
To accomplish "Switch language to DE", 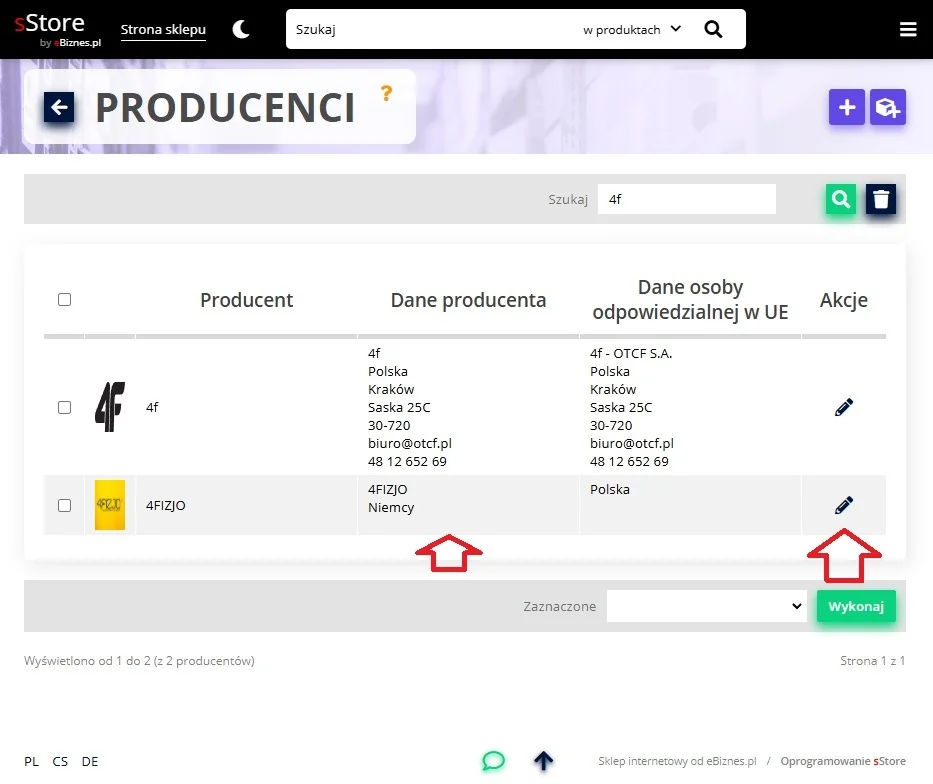I will pyautogui.click(x=90, y=761).
